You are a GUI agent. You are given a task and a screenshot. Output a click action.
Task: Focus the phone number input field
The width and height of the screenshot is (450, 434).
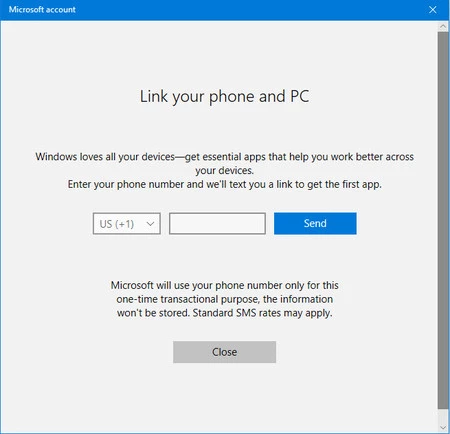pos(217,224)
